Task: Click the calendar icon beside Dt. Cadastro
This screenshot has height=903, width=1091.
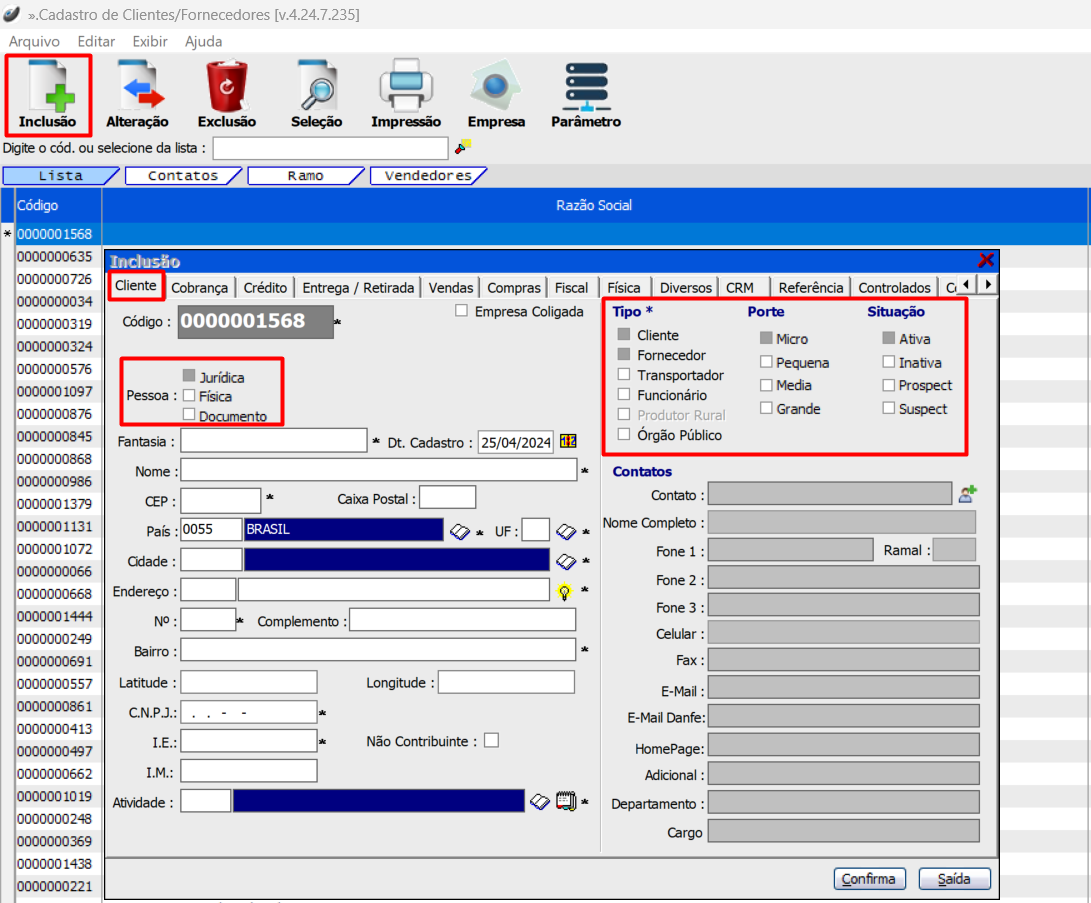Action: click(569, 442)
